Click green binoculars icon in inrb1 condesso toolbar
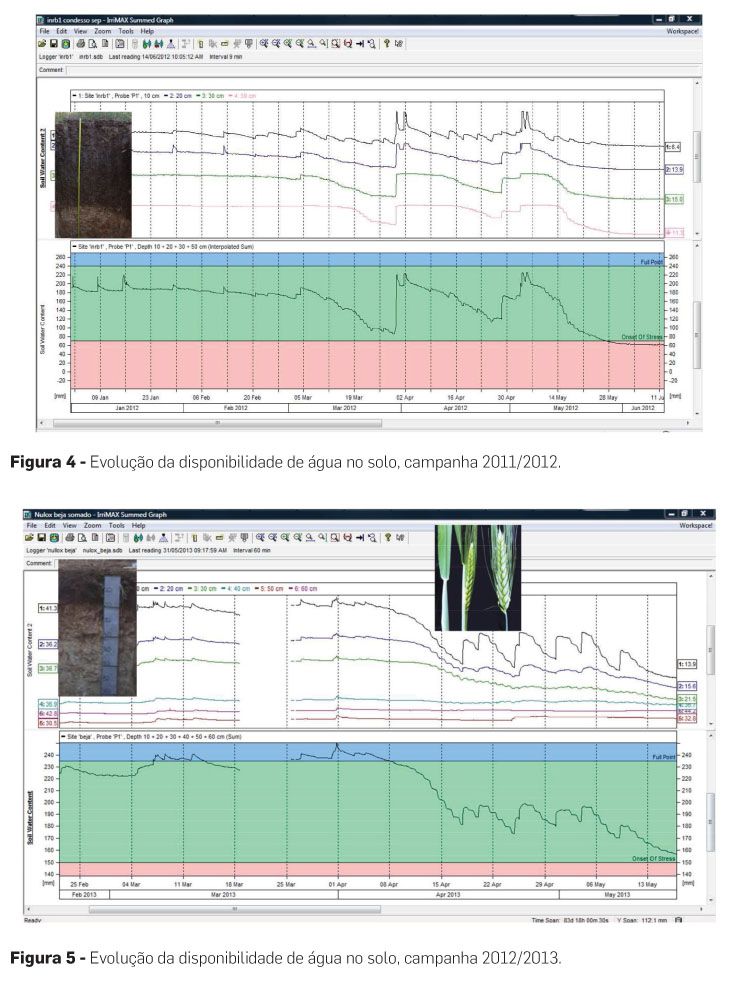The height and width of the screenshot is (986, 732). click(x=147, y=44)
